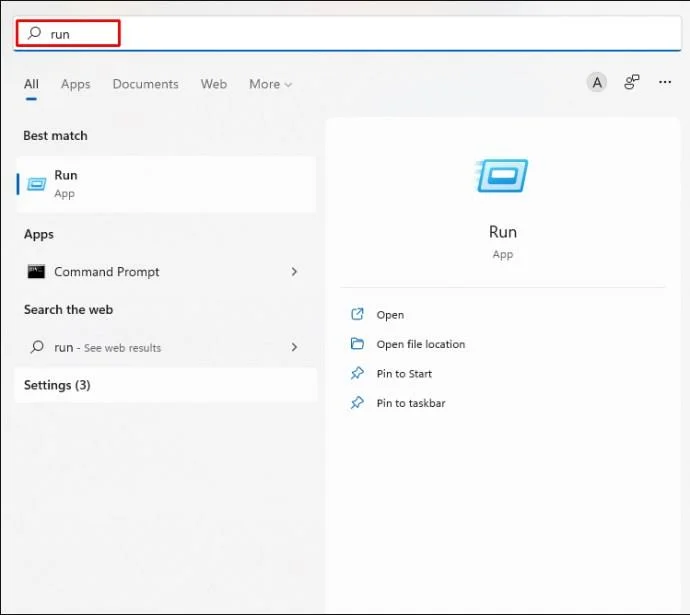Click the Run app icon in best match
This screenshot has width=690, height=615.
click(x=37, y=184)
